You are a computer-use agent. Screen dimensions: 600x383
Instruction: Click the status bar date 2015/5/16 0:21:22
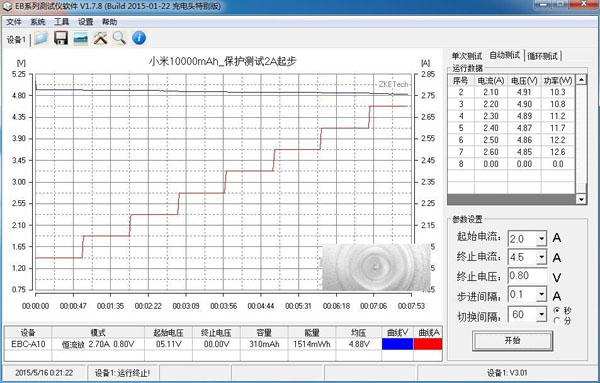(44, 372)
